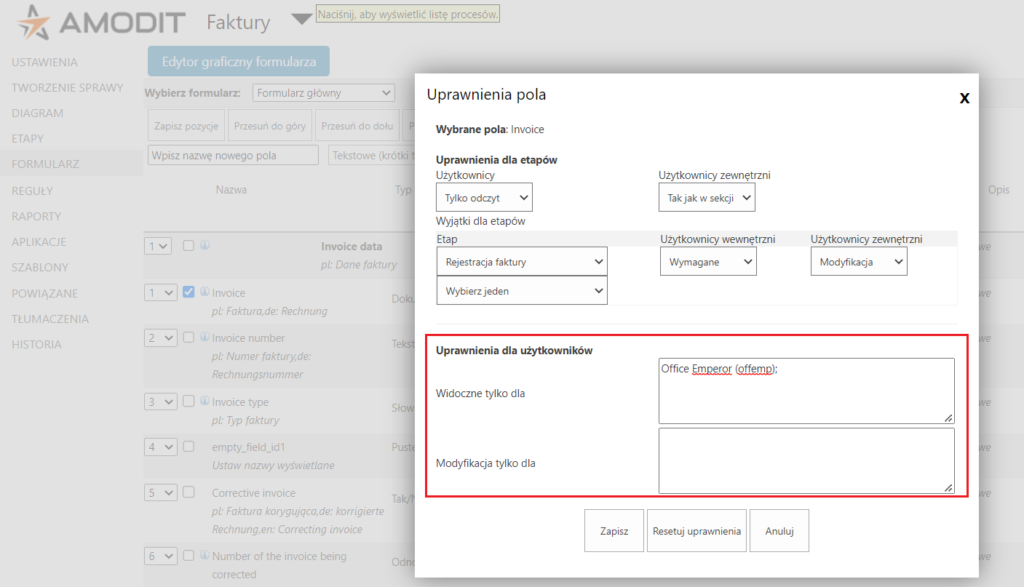1024x587 pixels.
Task: Click the info icon beside Invoice number
Action: click(204, 337)
